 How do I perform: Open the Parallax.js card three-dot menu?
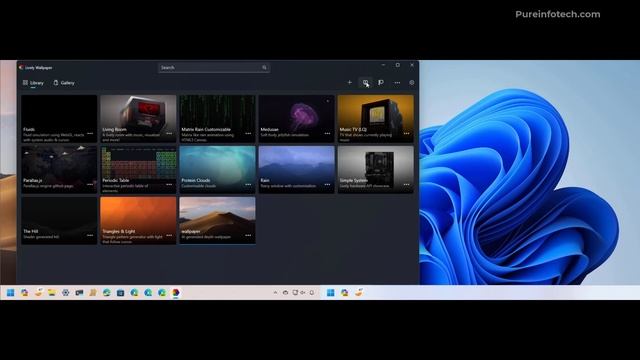(x=90, y=184)
